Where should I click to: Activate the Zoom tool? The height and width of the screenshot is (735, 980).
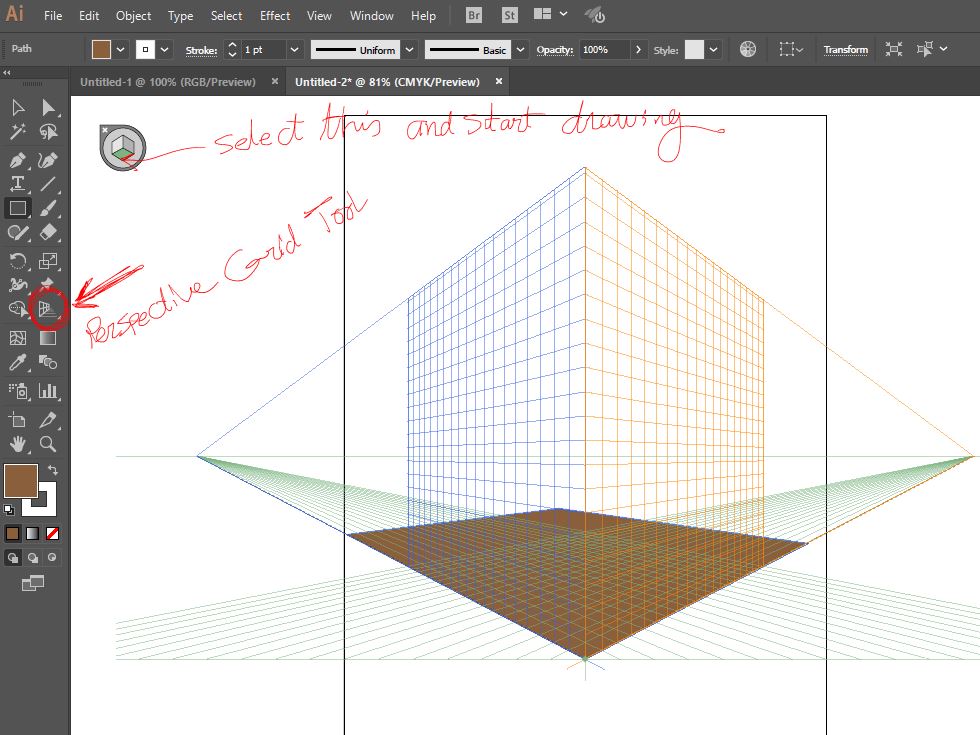tap(47, 444)
